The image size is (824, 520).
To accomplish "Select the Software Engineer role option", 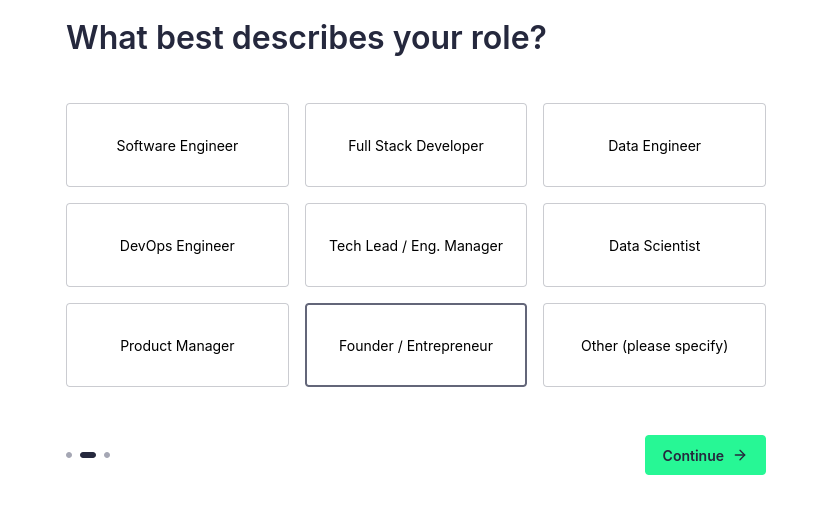I will click(177, 145).
